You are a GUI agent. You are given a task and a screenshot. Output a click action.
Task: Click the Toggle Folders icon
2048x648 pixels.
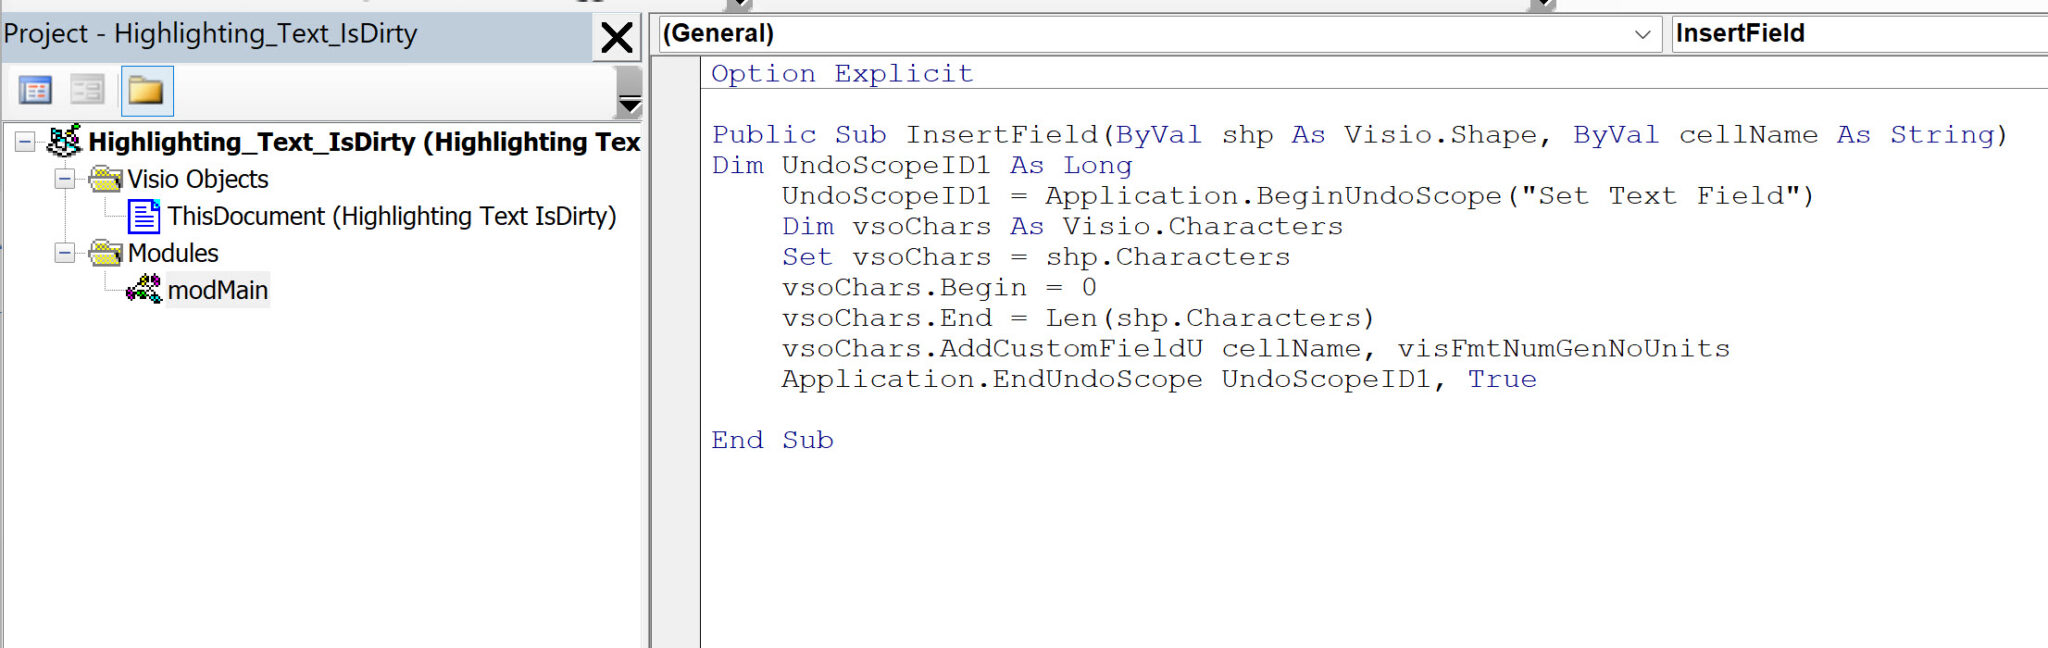tap(147, 90)
